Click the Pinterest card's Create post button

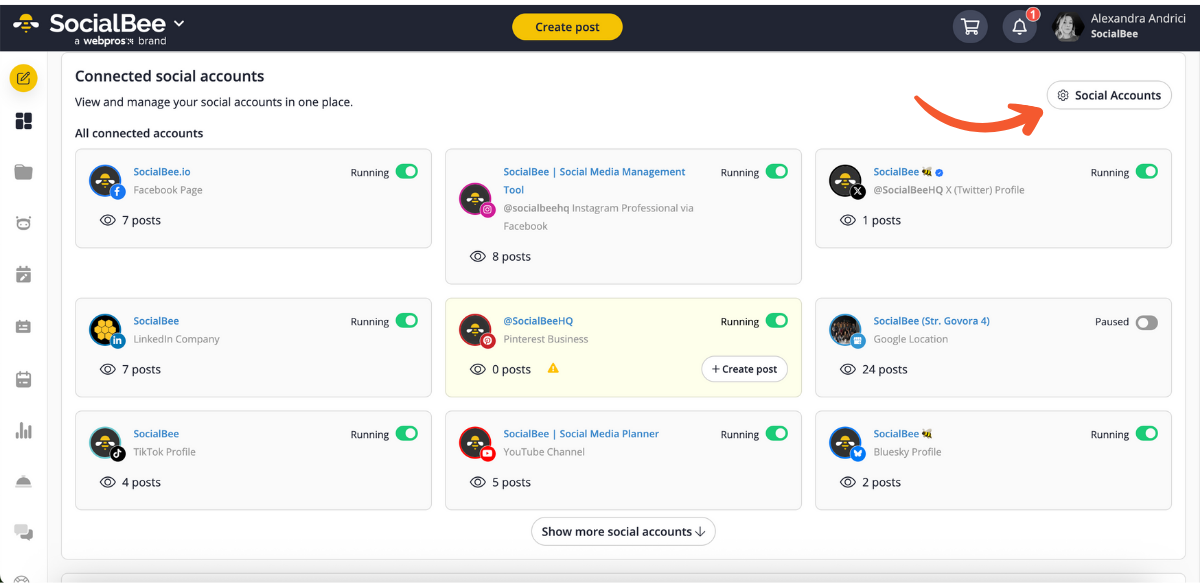(x=744, y=369)
